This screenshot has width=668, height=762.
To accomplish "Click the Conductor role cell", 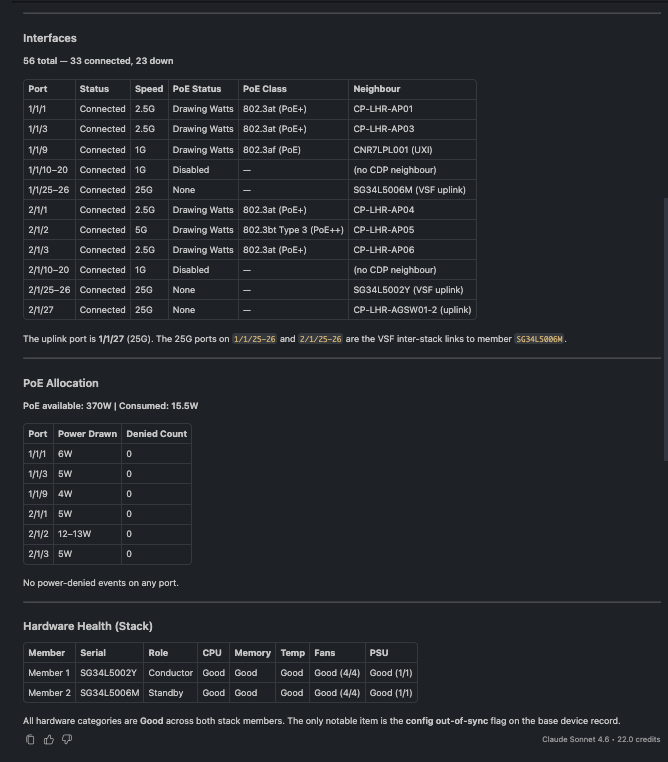I will 171,673.
